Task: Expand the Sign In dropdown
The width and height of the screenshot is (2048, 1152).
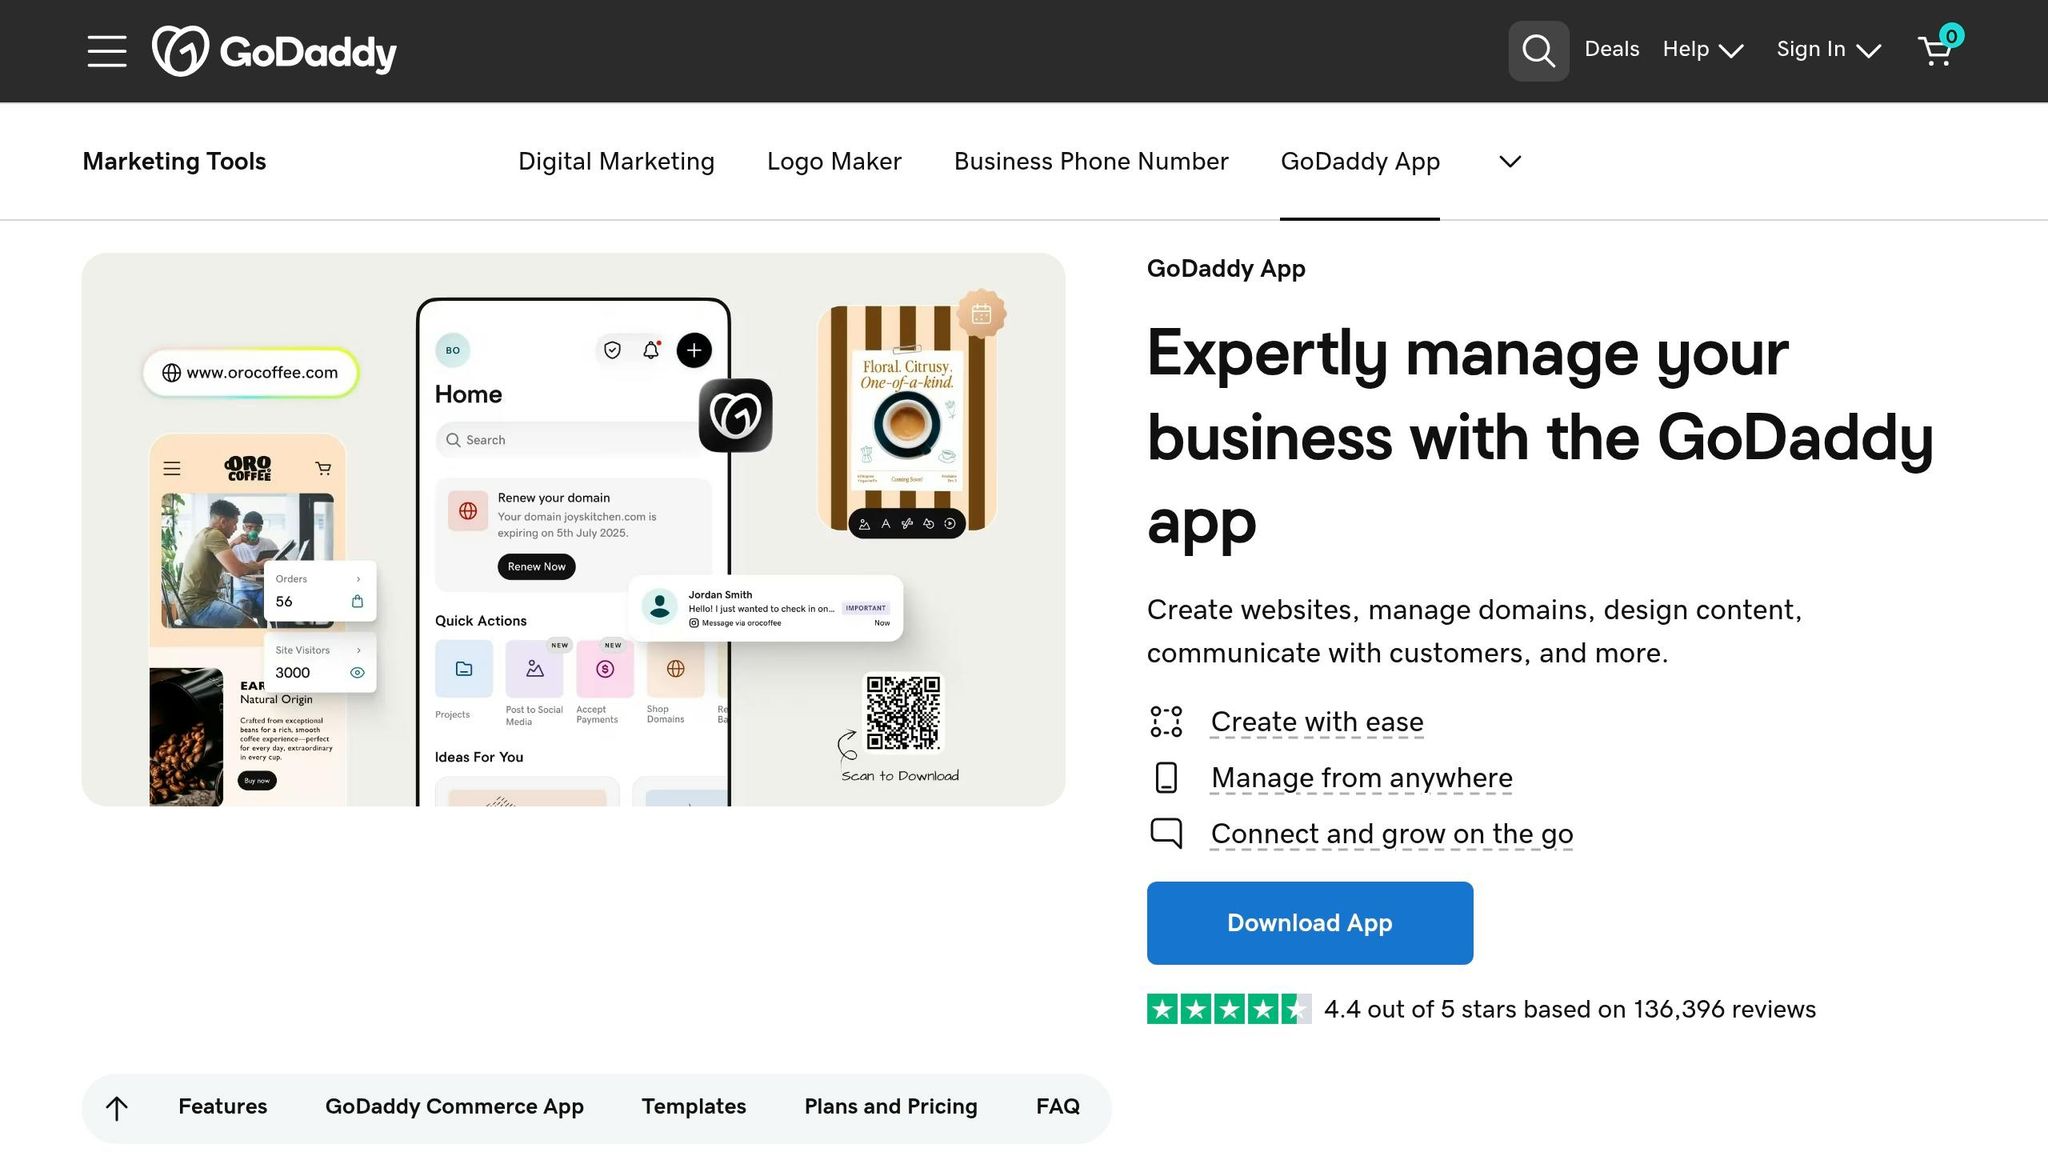Action: click(1829, 49)
